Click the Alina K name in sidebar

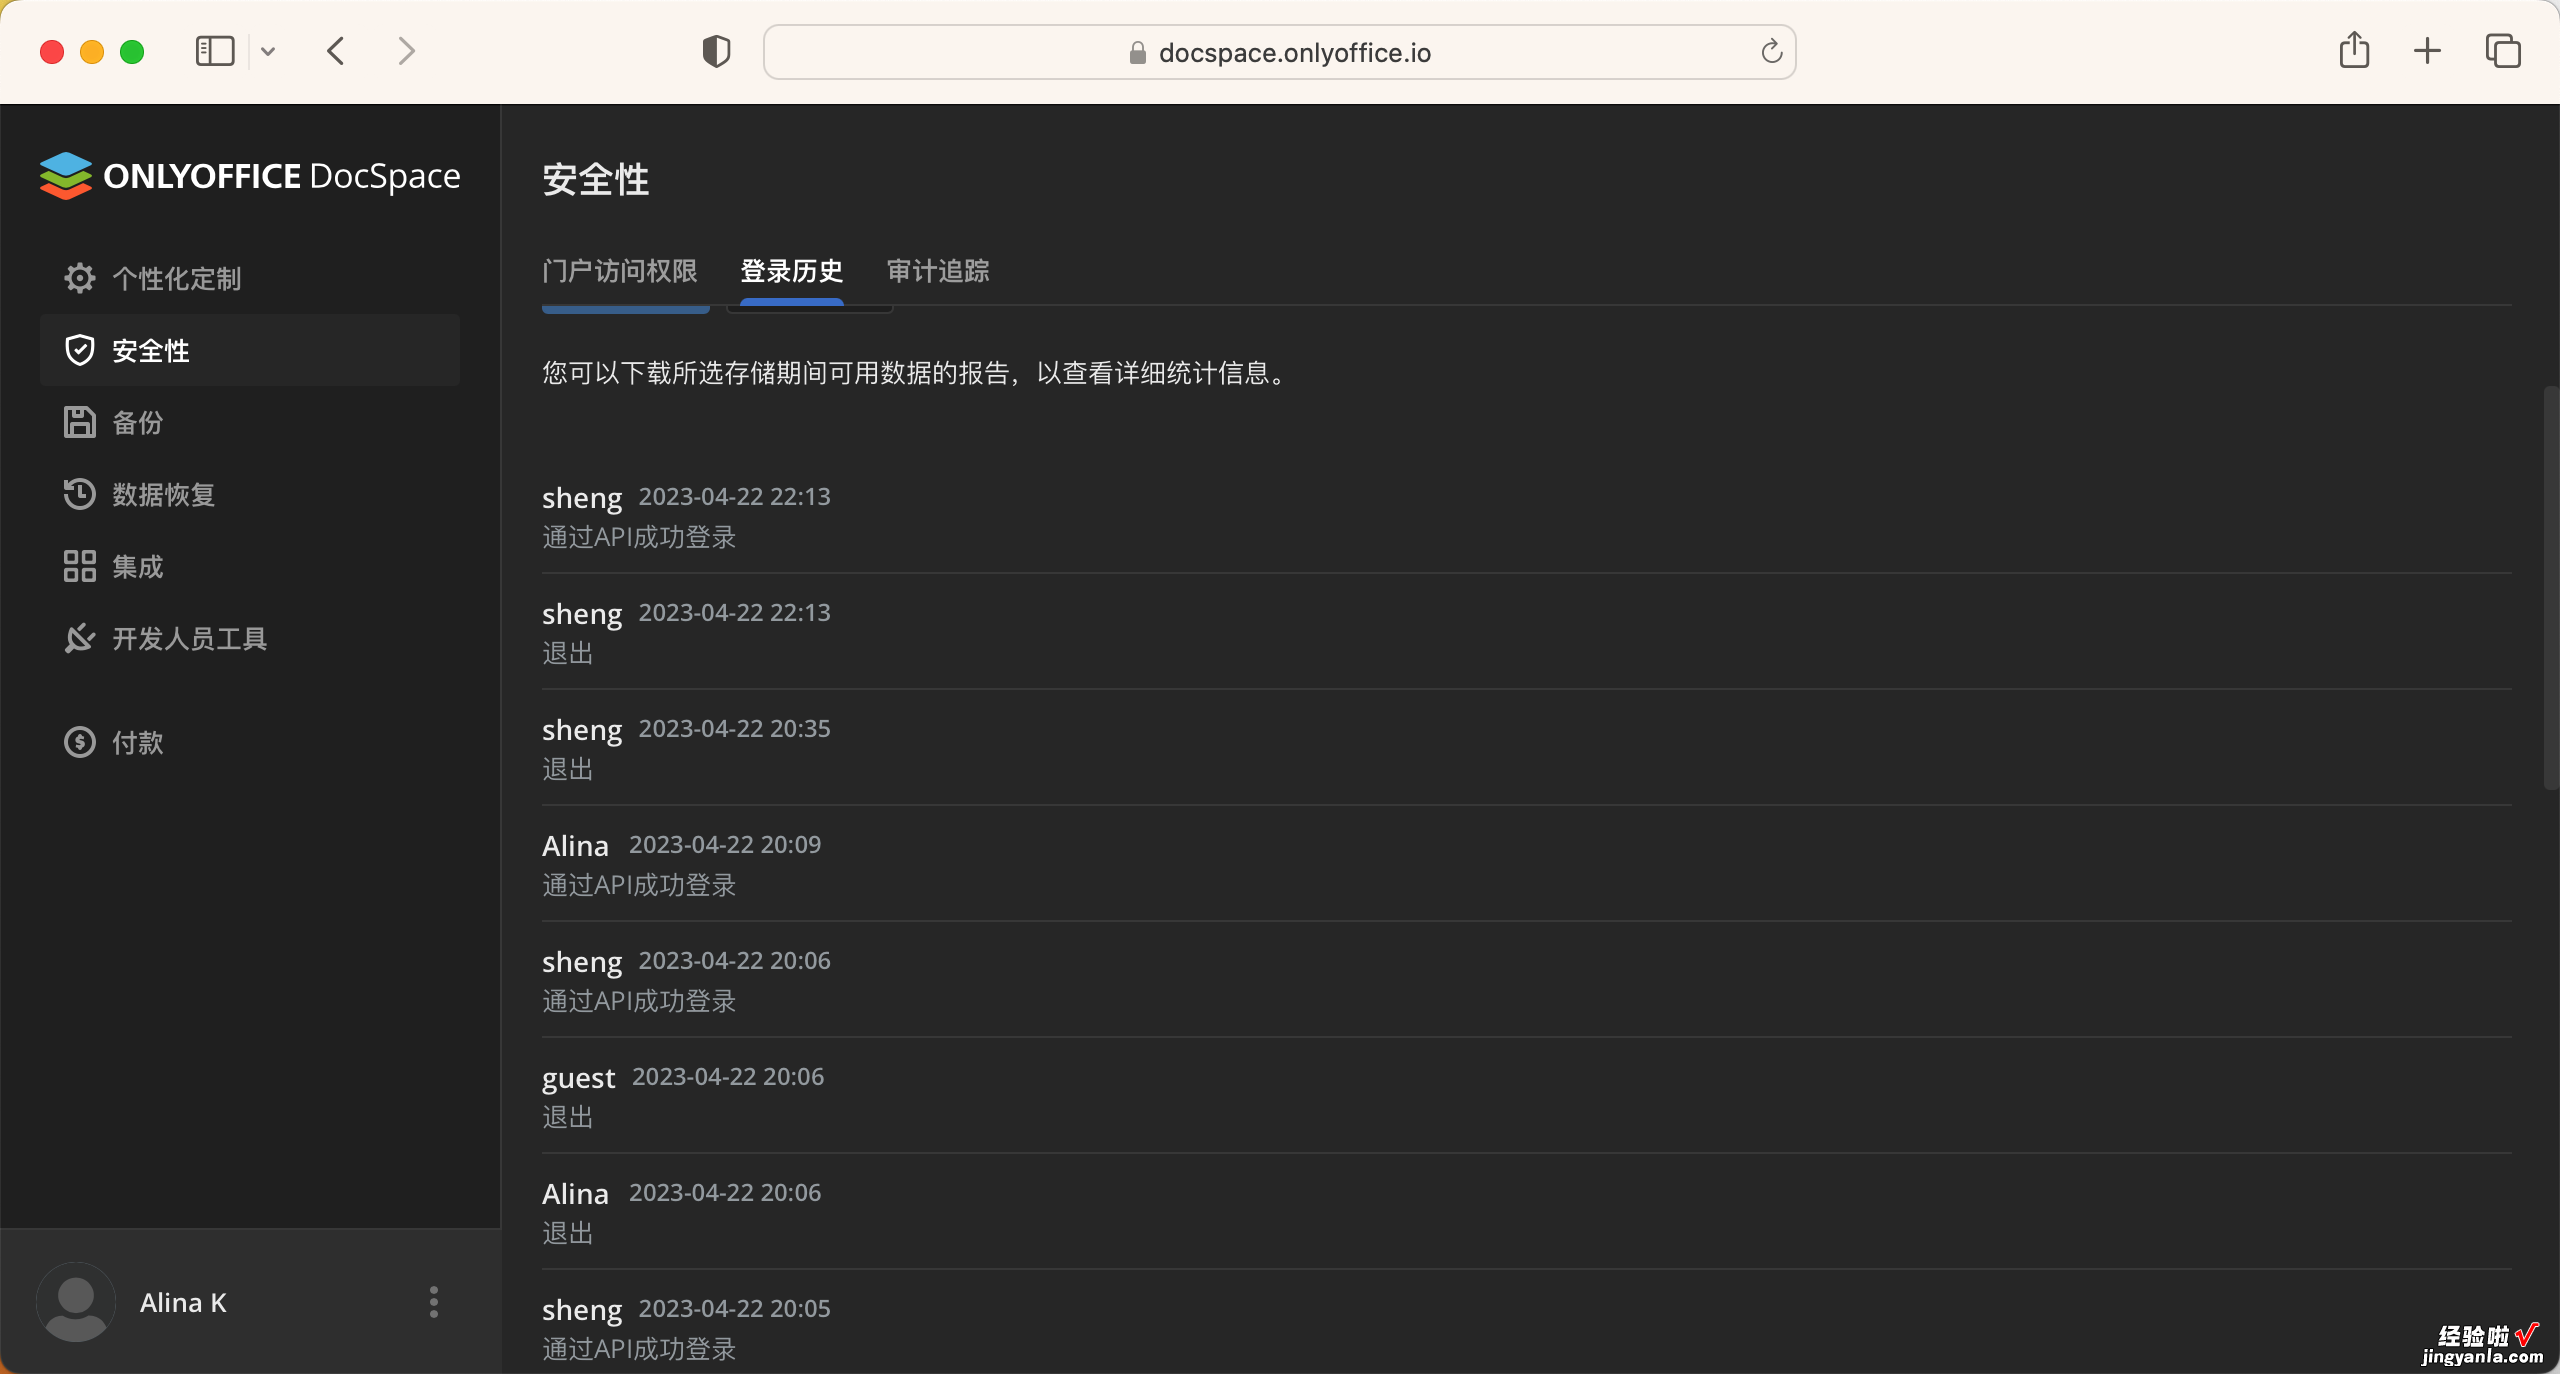[x=183, y=1303]
